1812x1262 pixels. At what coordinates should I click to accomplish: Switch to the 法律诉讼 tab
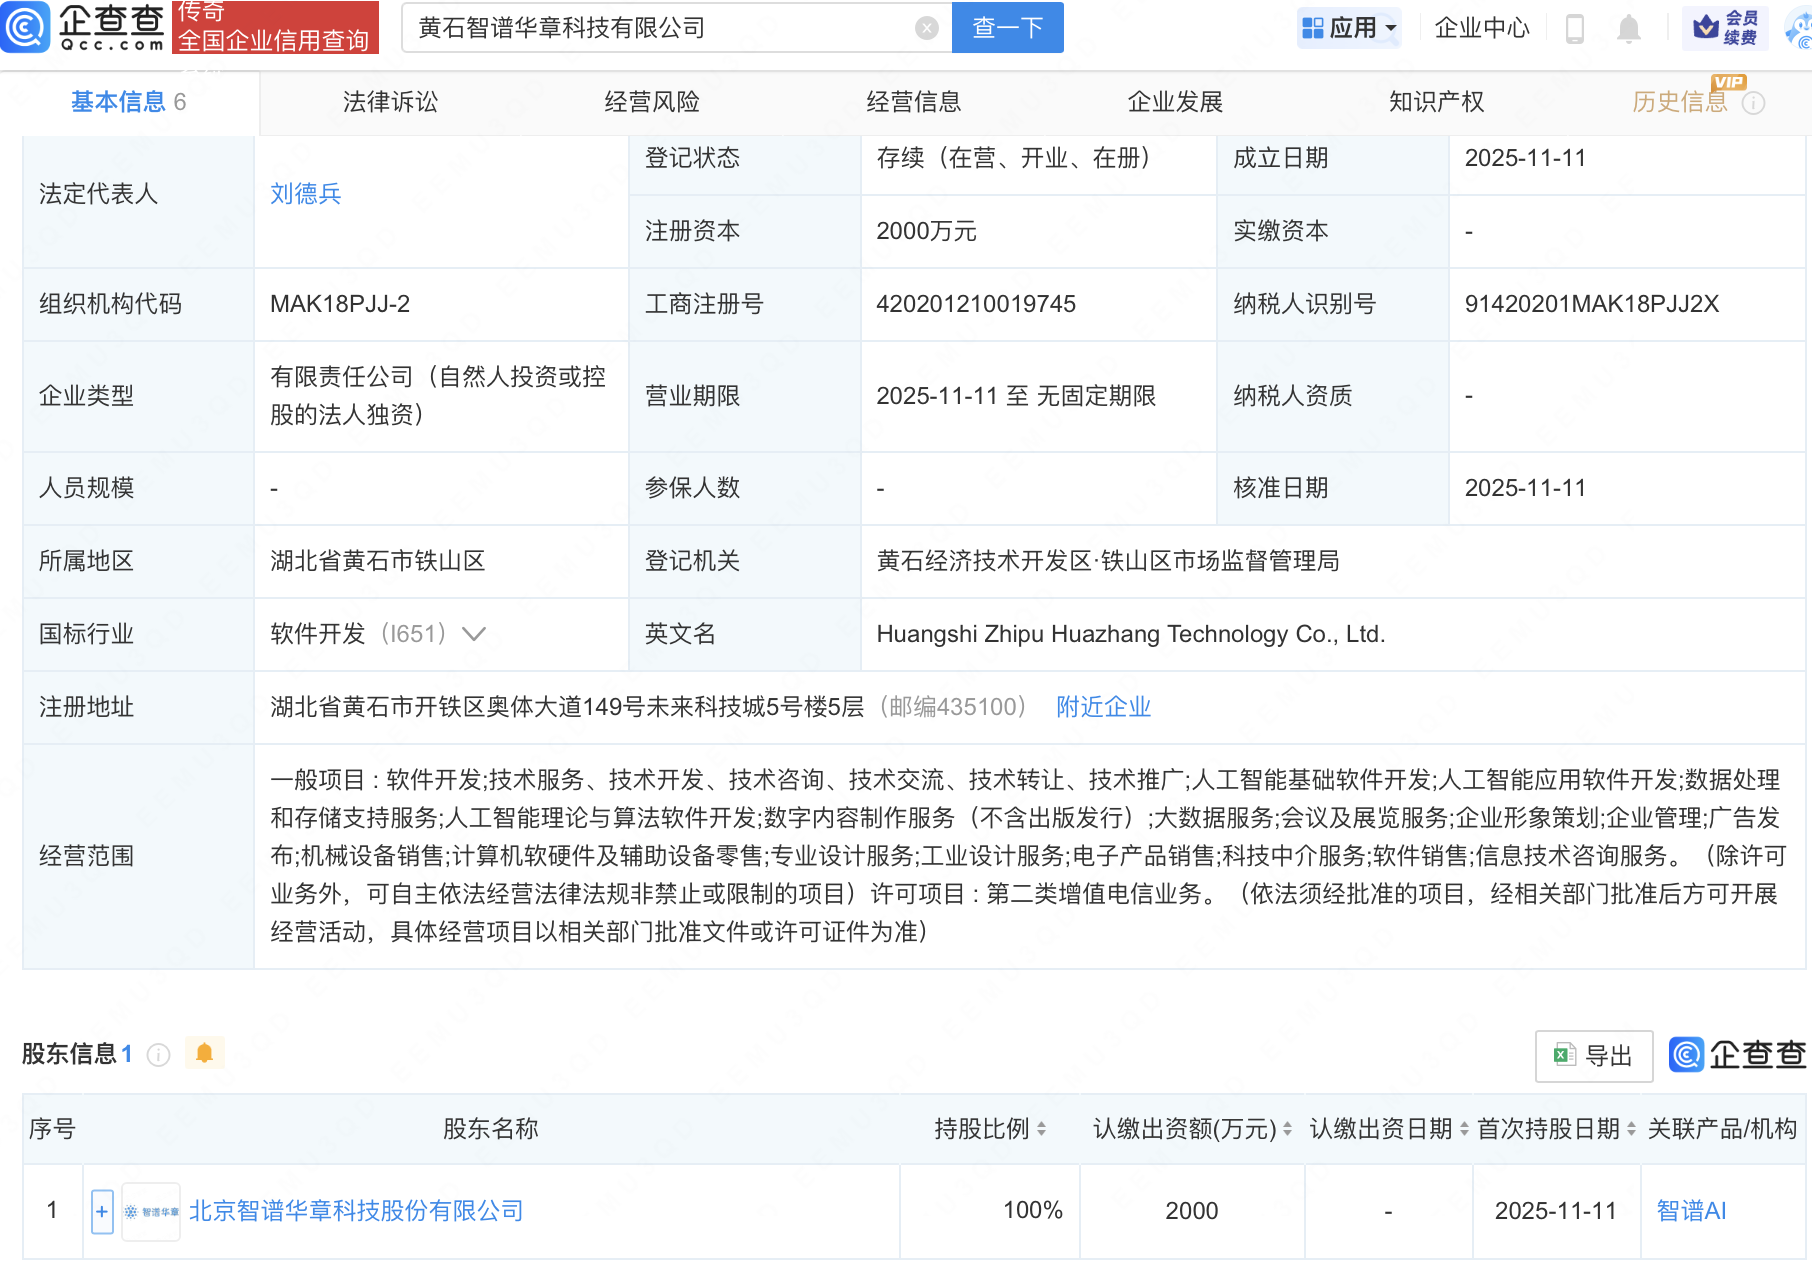point(390,102)
